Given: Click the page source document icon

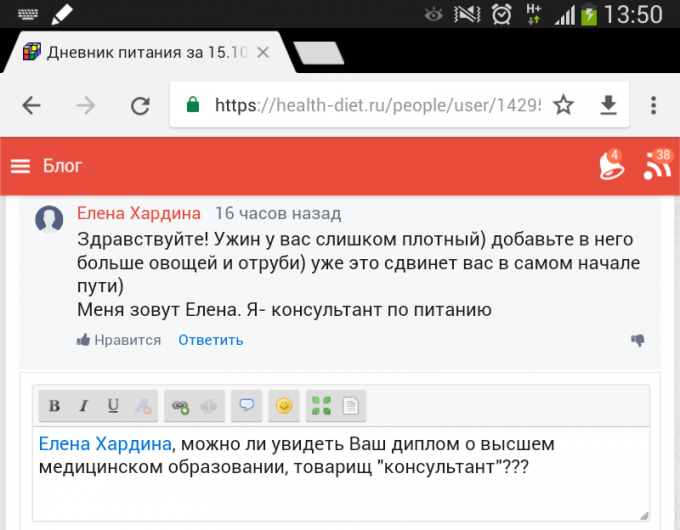Looking at the screenshot, I should click(350, 405).
